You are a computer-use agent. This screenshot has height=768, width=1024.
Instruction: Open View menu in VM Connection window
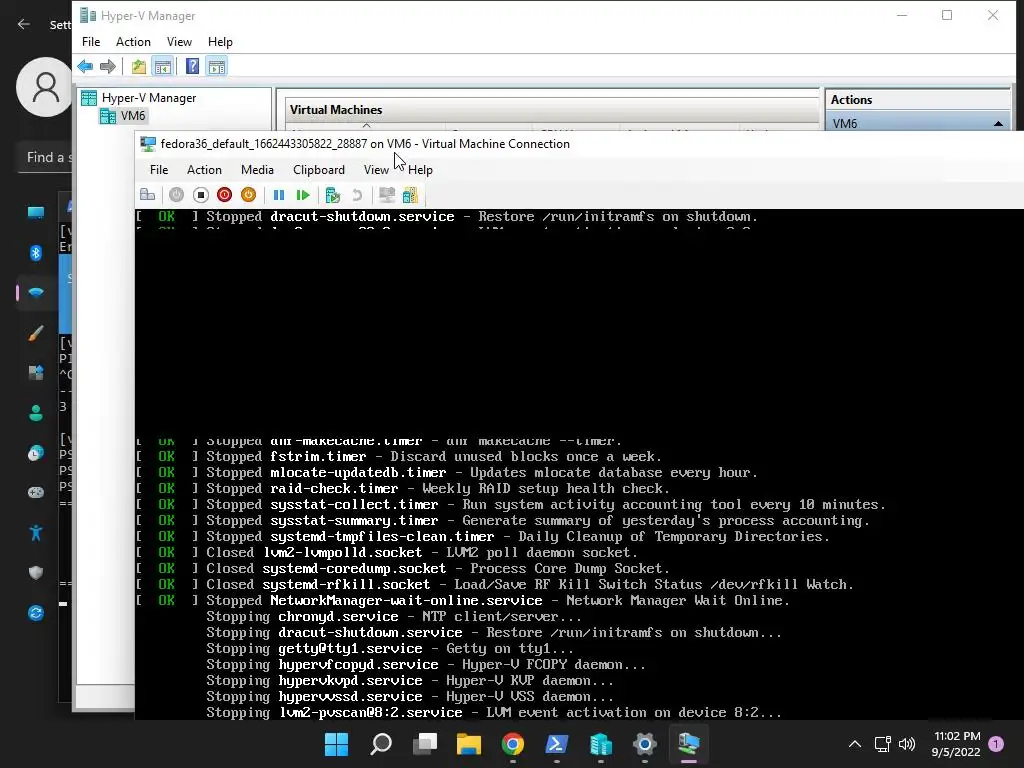(376, 170)
